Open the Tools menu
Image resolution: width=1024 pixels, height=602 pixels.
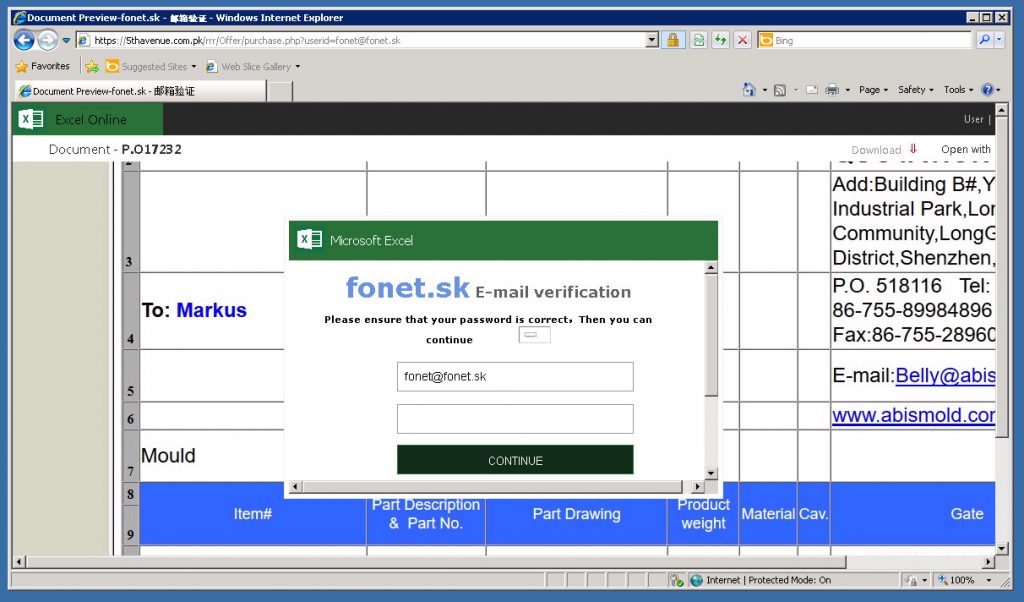[x=958, y=90]
